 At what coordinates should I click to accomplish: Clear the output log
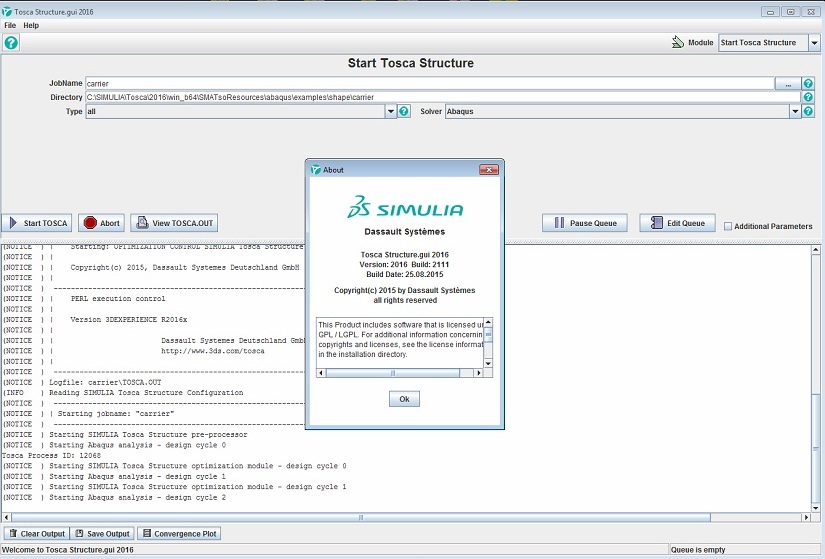pyautogui.click(x=37, y=533)
